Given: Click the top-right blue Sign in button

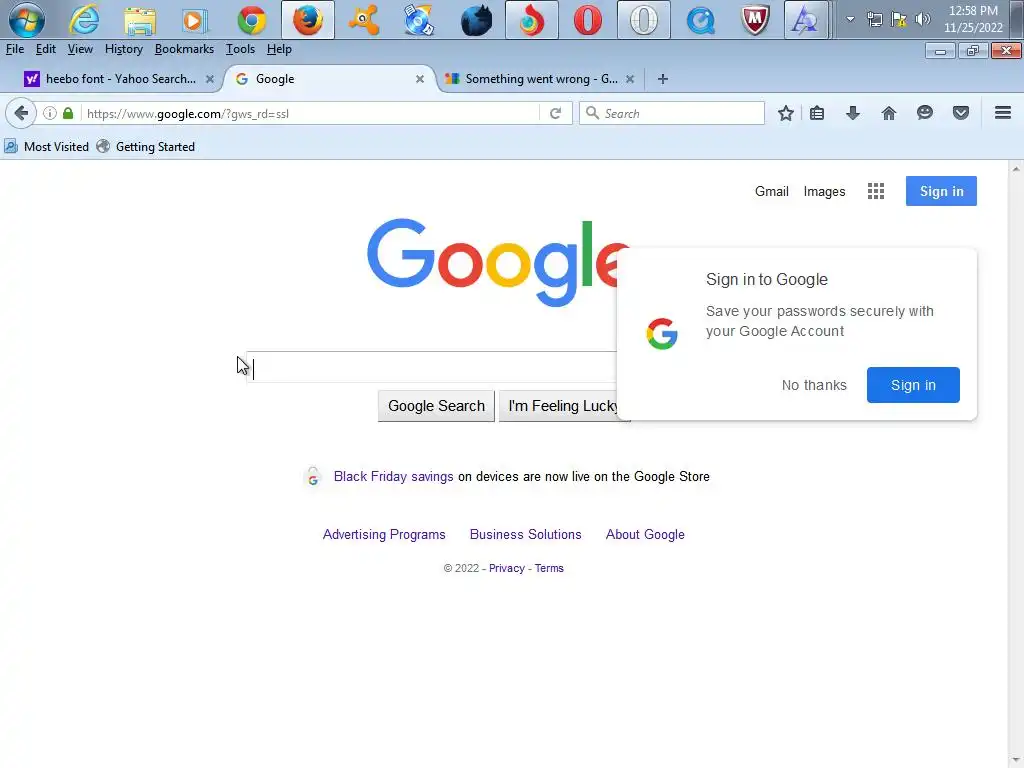Looking at the screenshot, I should pyautogui.click(x=941, y=191).
